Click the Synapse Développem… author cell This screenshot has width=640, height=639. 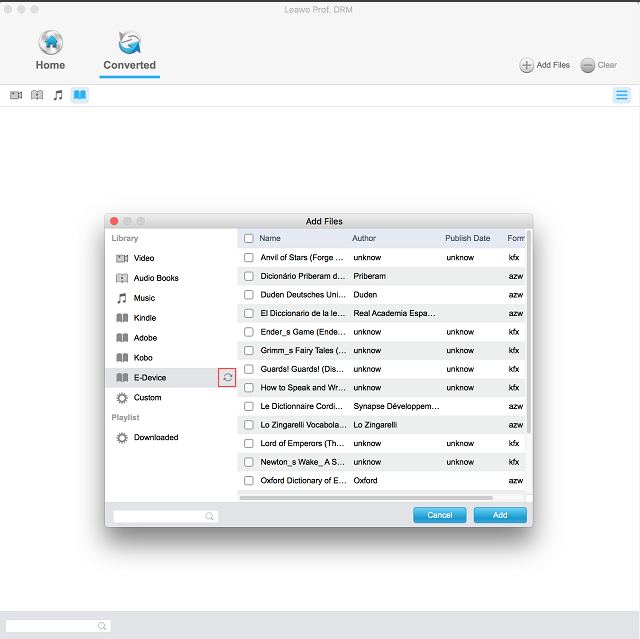[x=396, y=406]
